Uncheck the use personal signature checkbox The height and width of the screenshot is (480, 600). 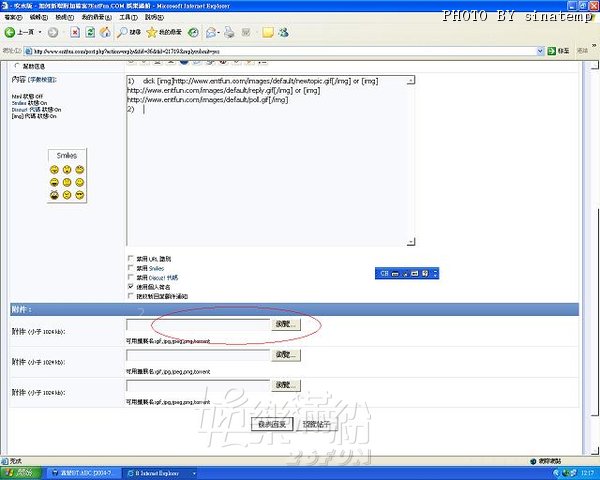pyautogui.click(x=130, y=287)
